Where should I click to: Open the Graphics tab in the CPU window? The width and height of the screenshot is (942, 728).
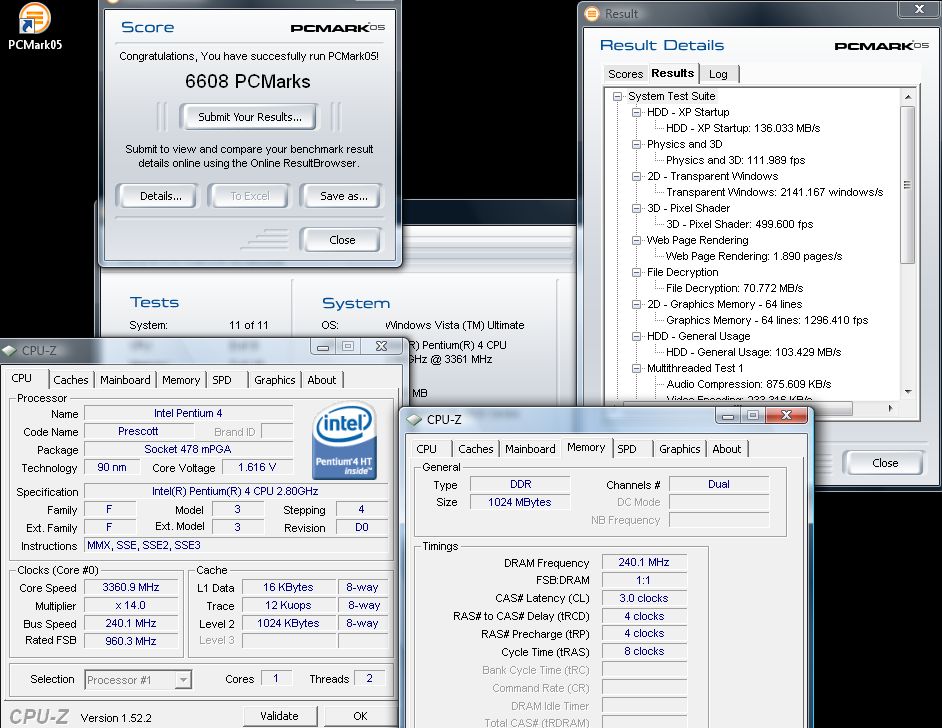pyautogui.click(x=275, y=380)
